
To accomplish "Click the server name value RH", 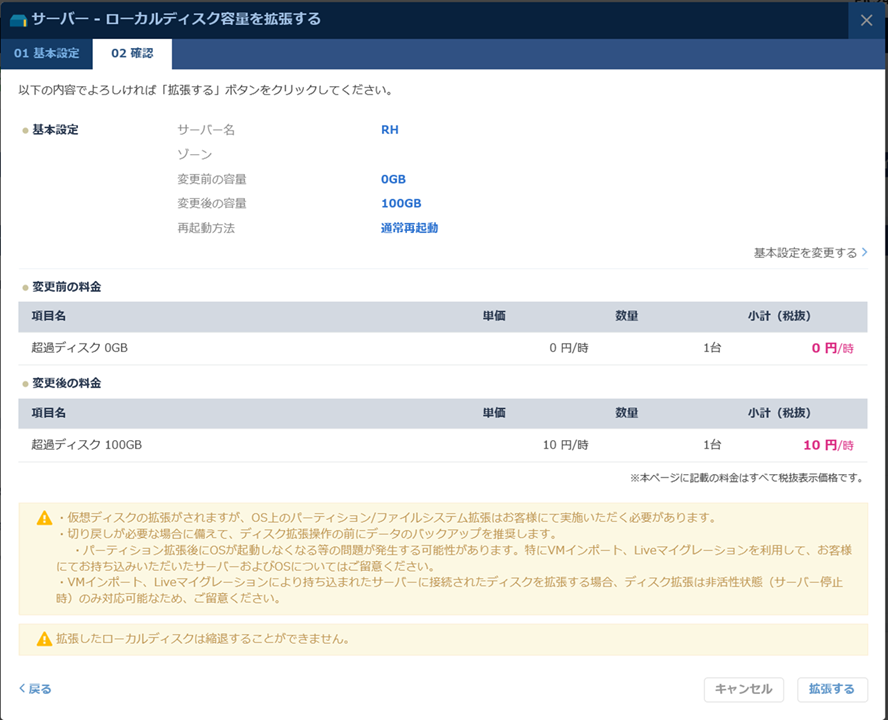I will [390, 130].
